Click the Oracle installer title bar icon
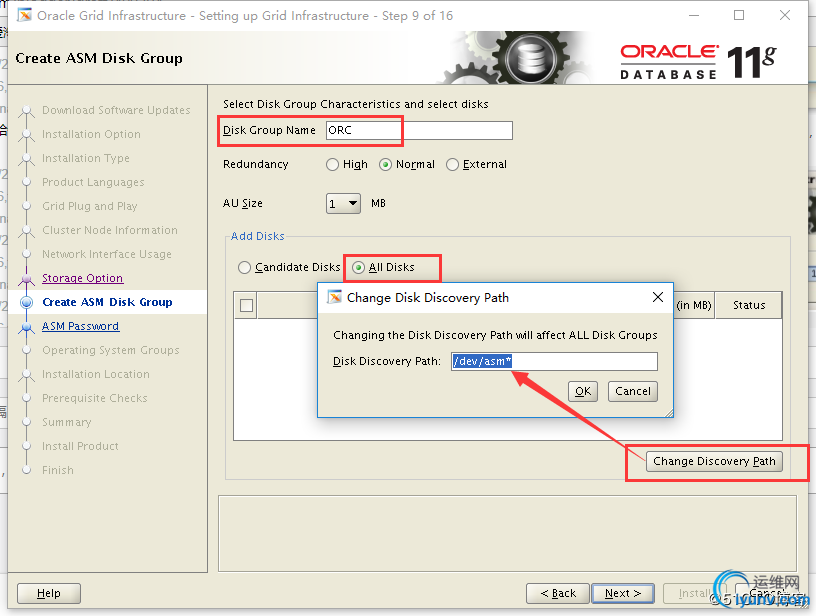816x616 pixels. pyautogui.click(x=24, y=16)
